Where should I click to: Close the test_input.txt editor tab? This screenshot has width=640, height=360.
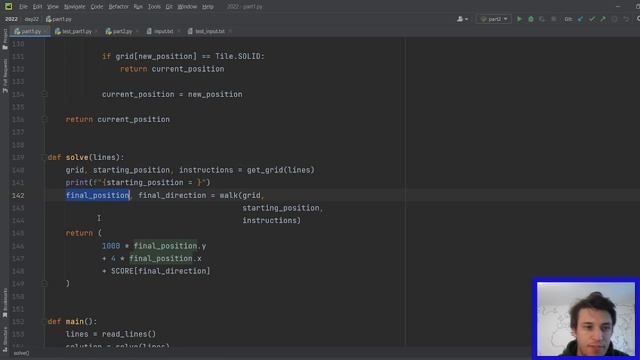coord(230,31)
